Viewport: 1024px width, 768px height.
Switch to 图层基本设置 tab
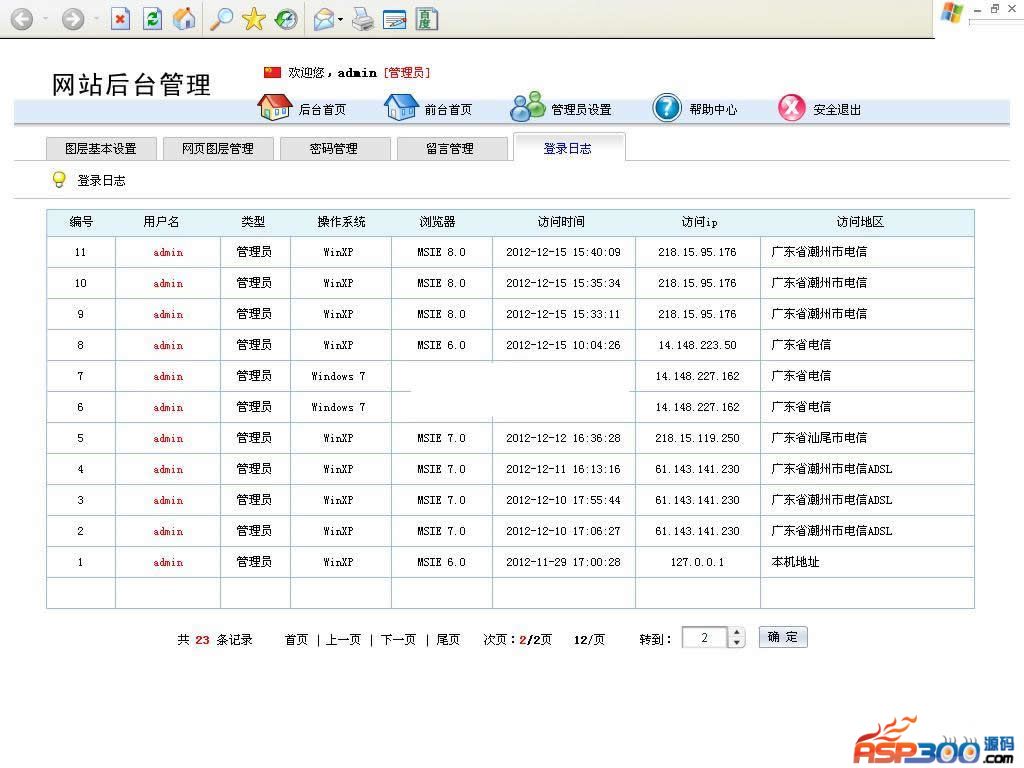[101, 149]
